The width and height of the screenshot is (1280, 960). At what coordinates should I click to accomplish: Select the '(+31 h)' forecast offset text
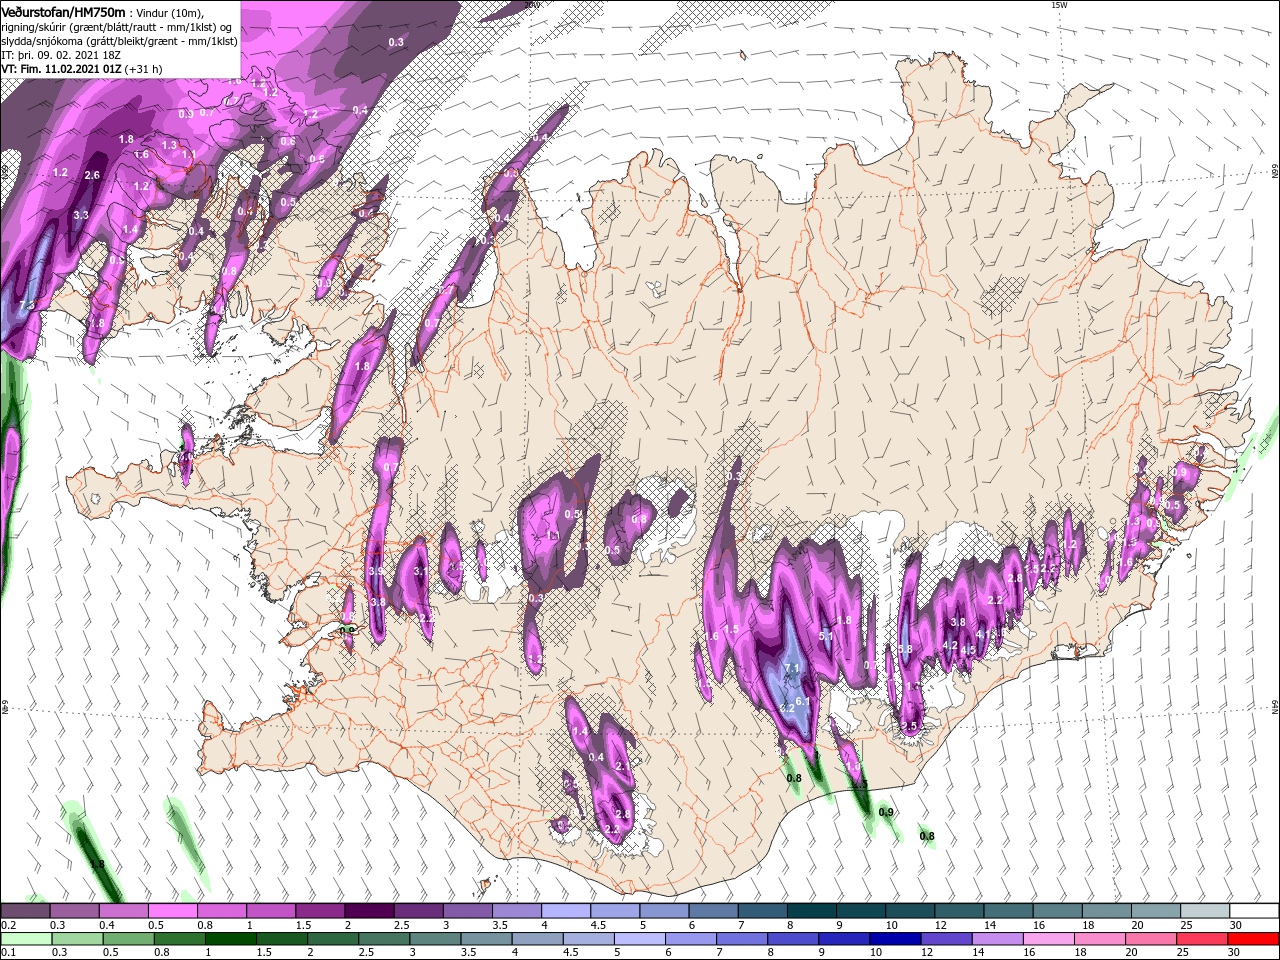pos(142,69)
